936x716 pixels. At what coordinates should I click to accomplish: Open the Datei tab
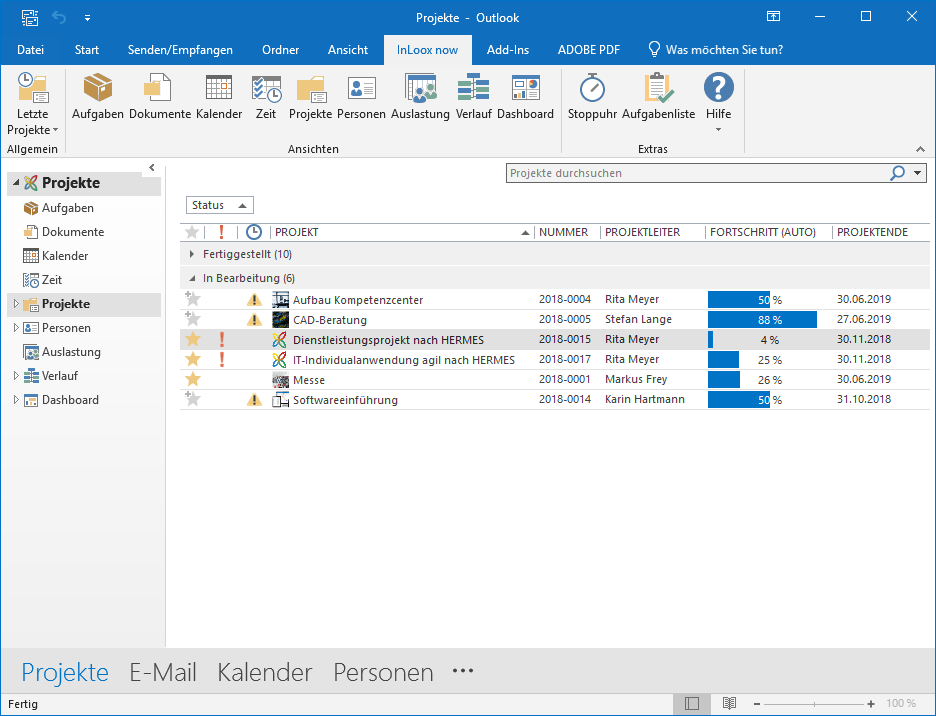tap(30, 50)
